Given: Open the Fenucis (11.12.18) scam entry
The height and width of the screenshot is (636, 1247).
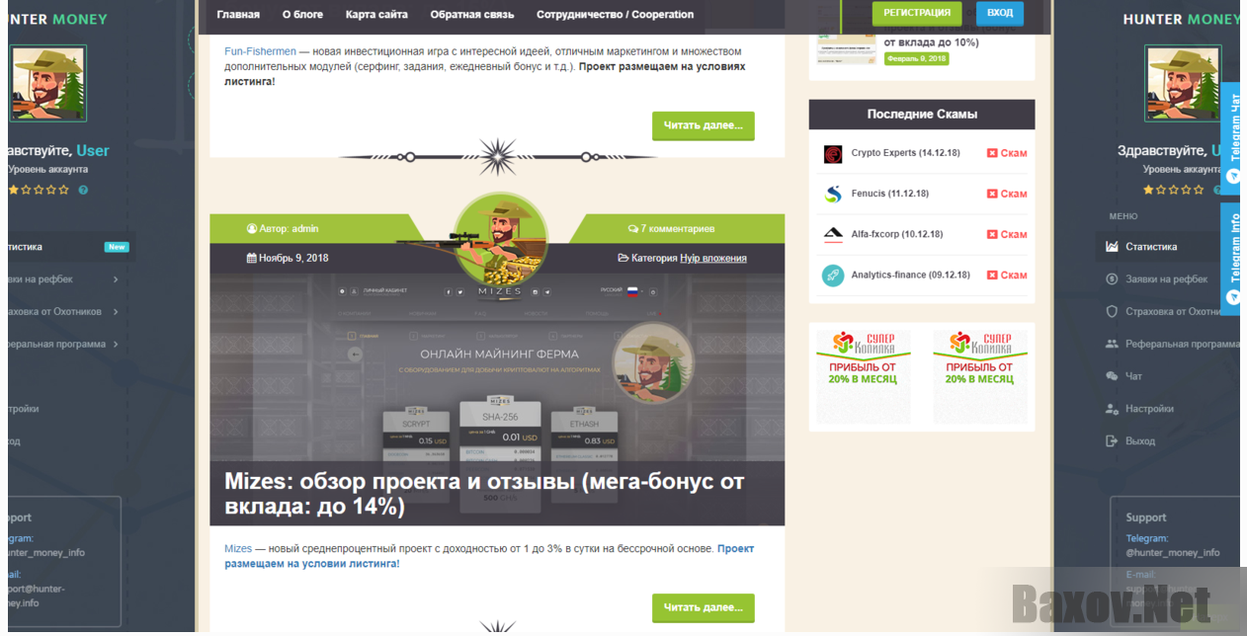Looking at the screenshot, I should coord(890,194).
